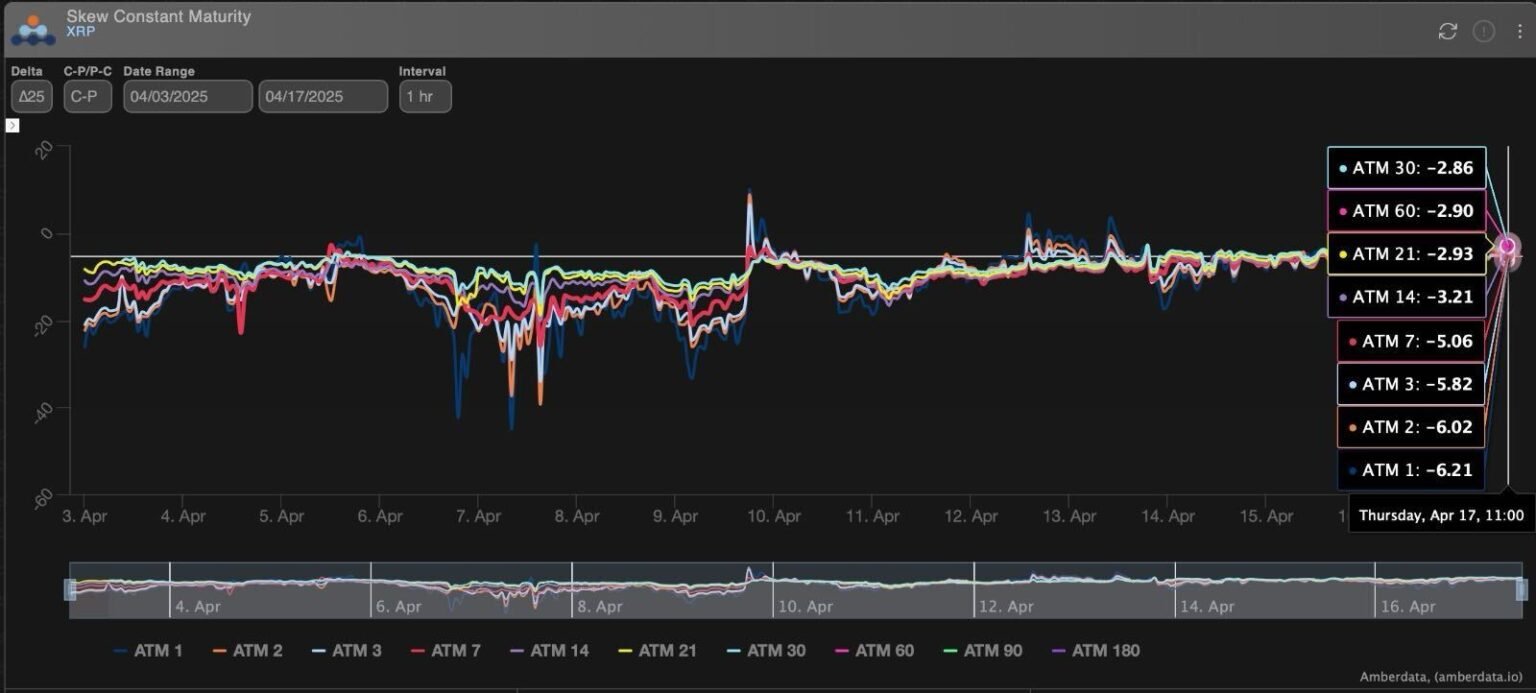
Task: Click the refresh icon in the header
Action: (x=1447, y=31)
